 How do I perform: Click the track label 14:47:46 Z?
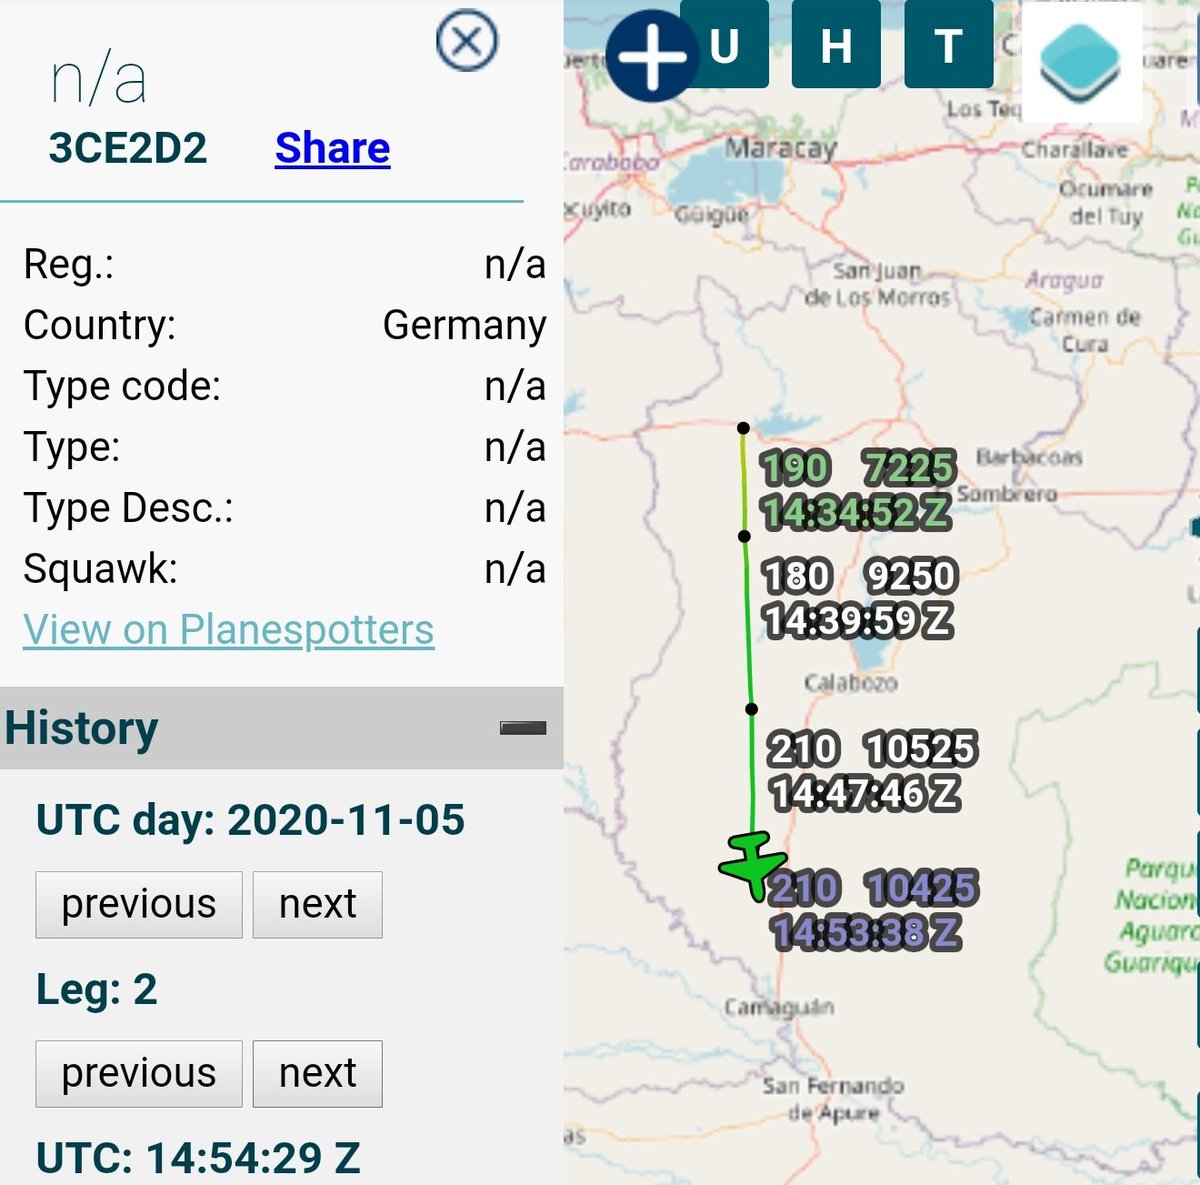(x=865, y=793)
